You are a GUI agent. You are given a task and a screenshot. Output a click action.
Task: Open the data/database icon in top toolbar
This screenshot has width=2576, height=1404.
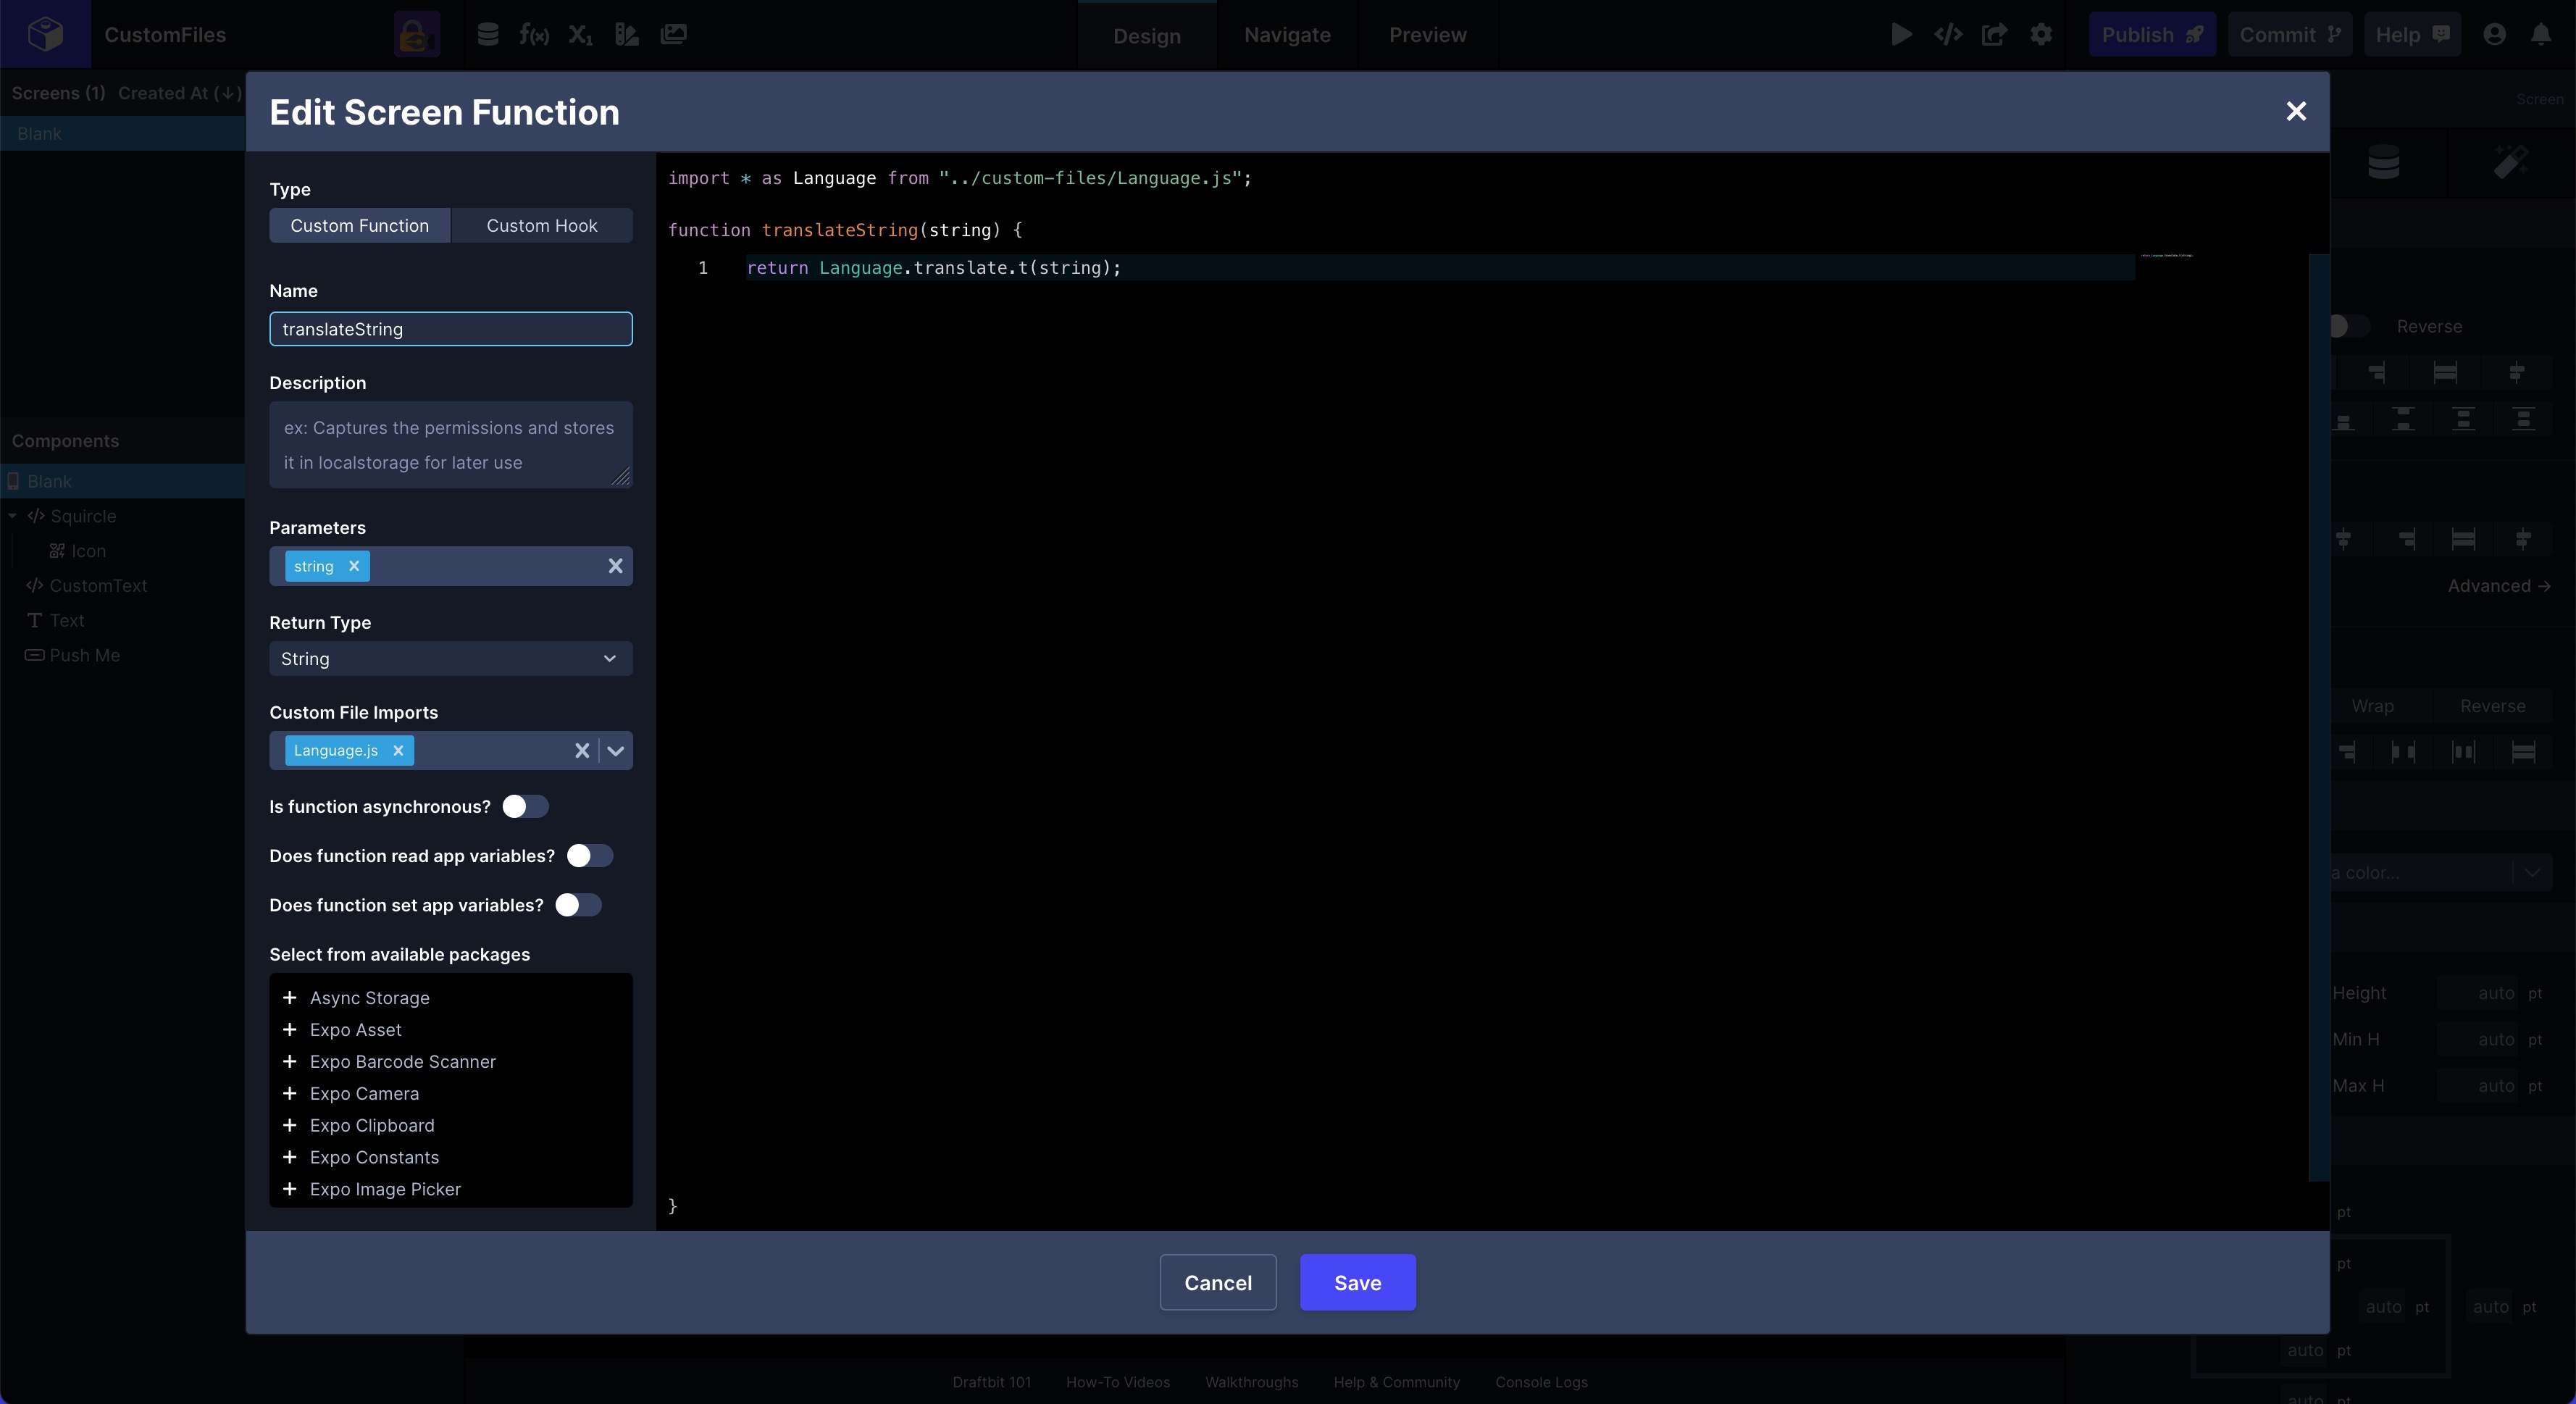tap(488, 35)
